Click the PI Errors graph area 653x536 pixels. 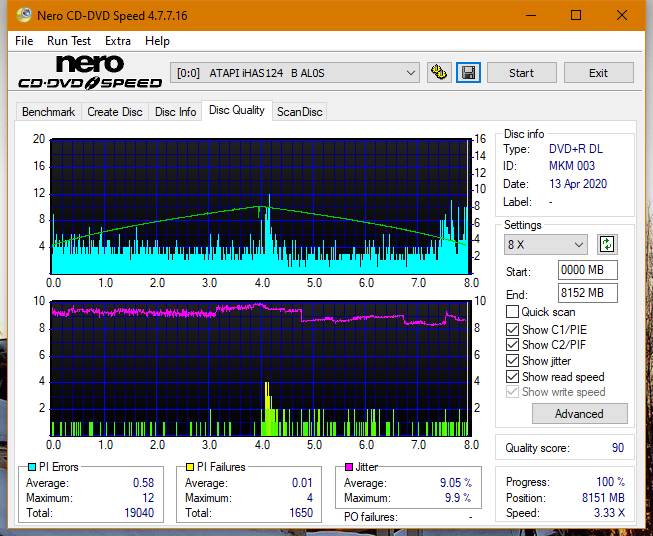point(261,207)
